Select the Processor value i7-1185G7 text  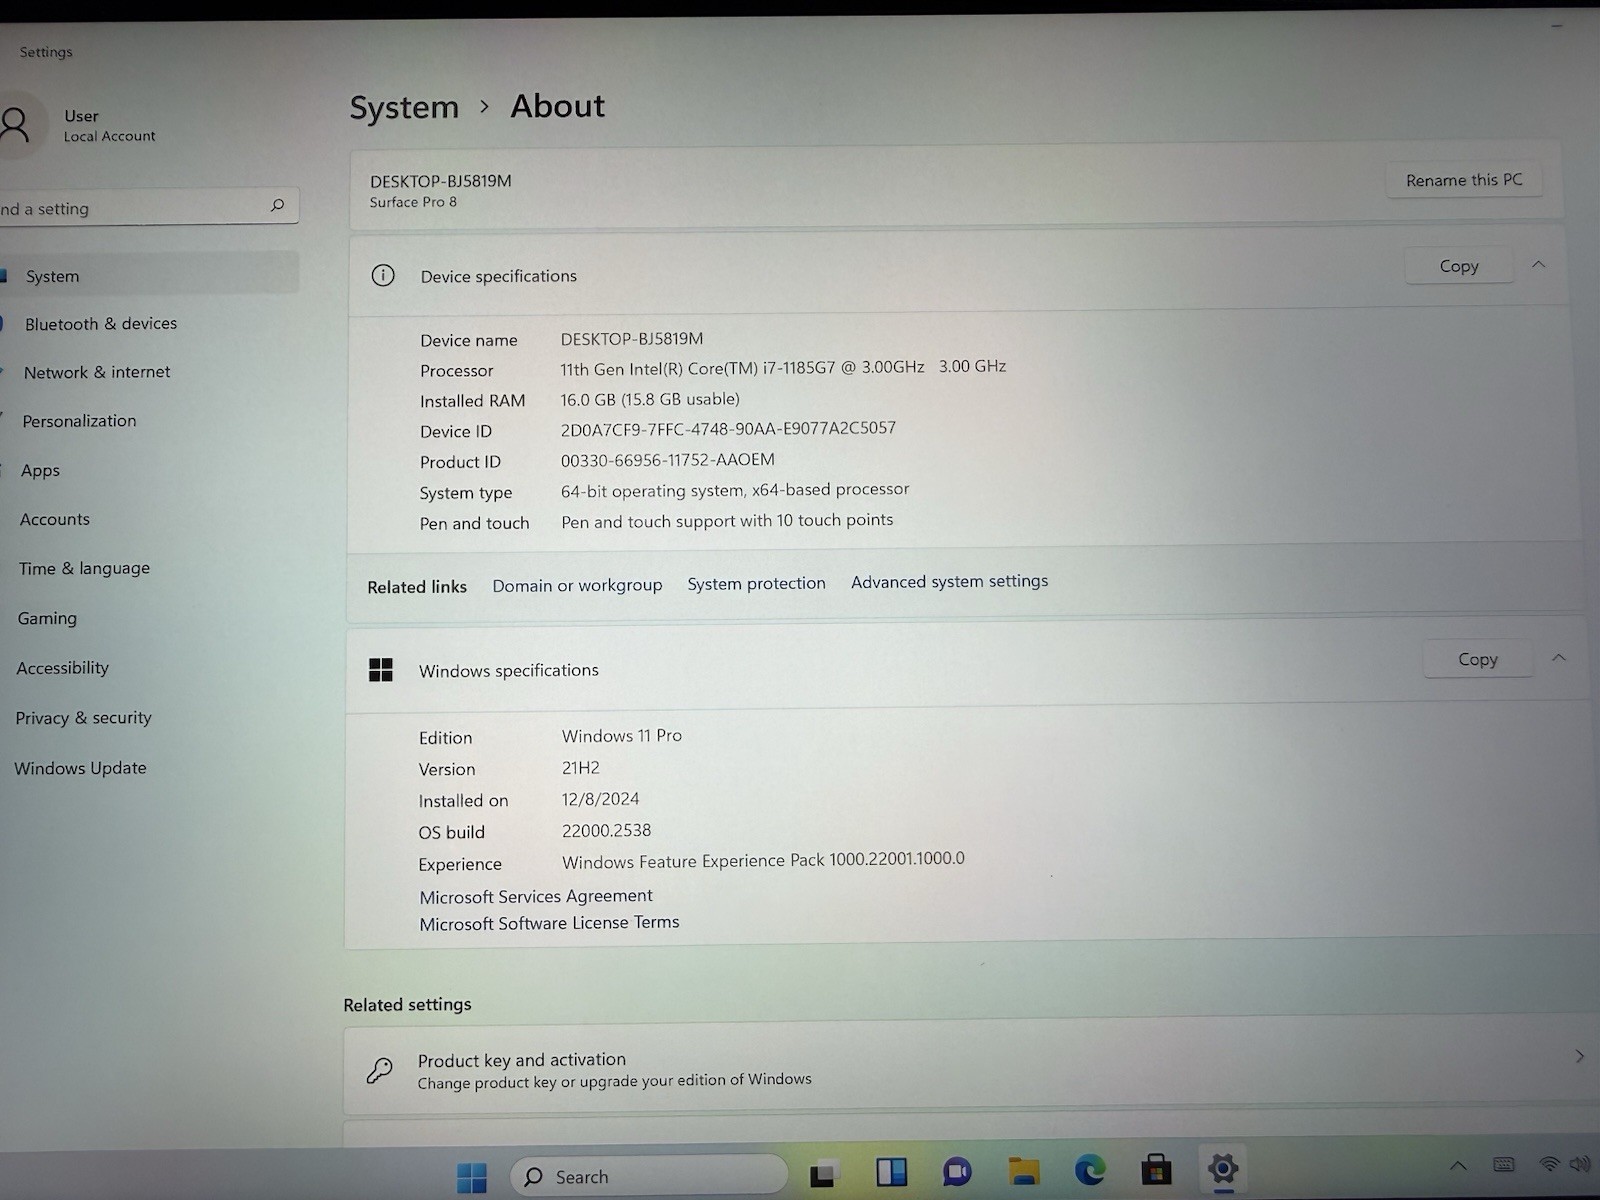coord(783,367)
